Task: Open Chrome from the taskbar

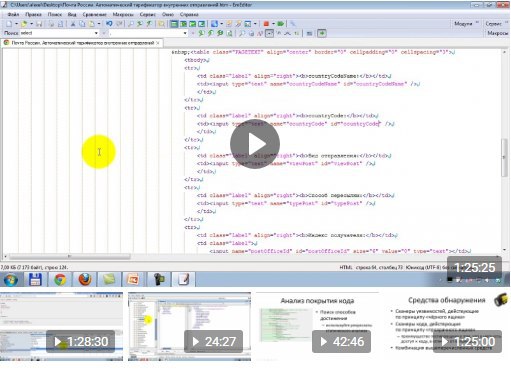Action: tap(60, 279)
